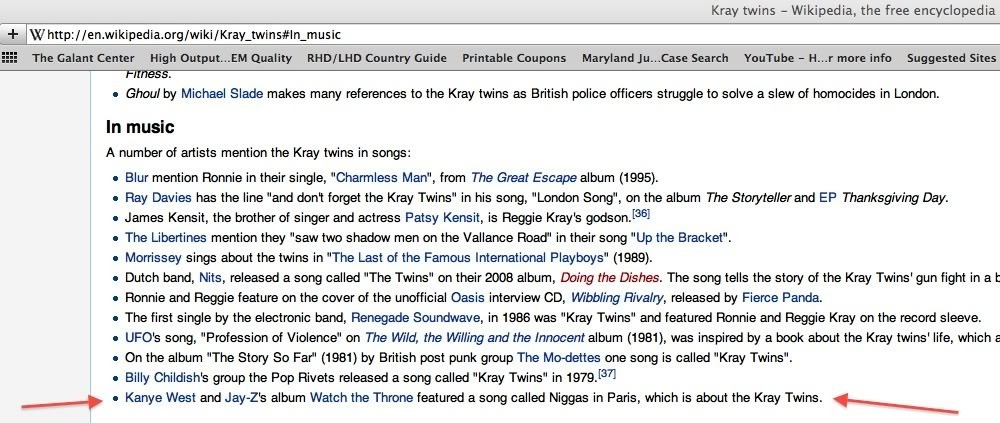
Task: Click the add bookmark plus button
Action: (x=13, y=34)
